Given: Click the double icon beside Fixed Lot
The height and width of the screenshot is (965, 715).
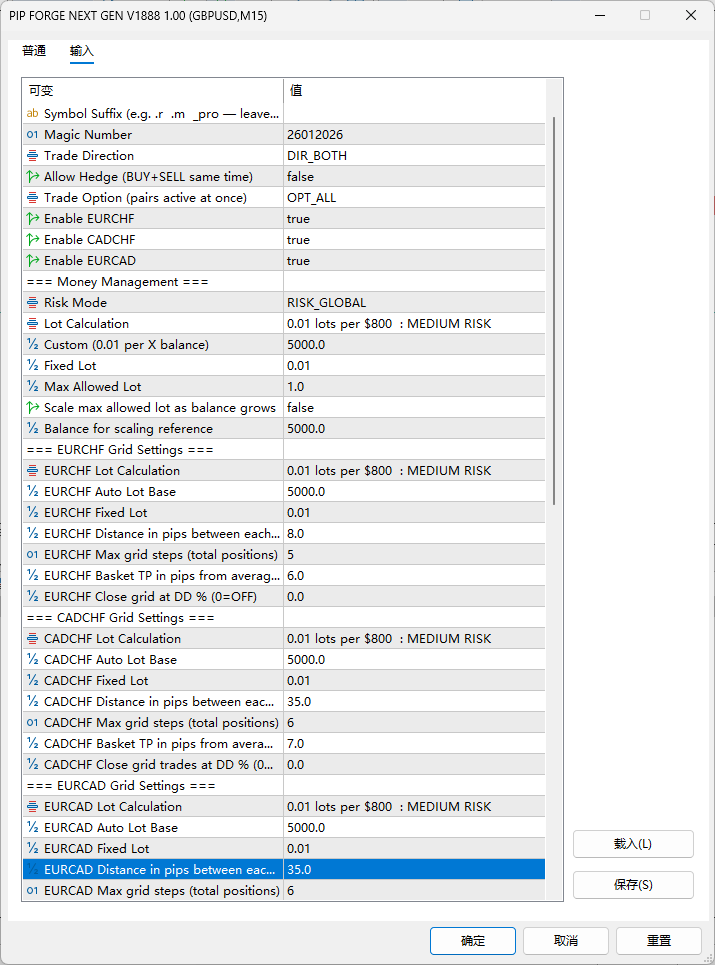Looking at the screenshot, I should coord(33,365).
